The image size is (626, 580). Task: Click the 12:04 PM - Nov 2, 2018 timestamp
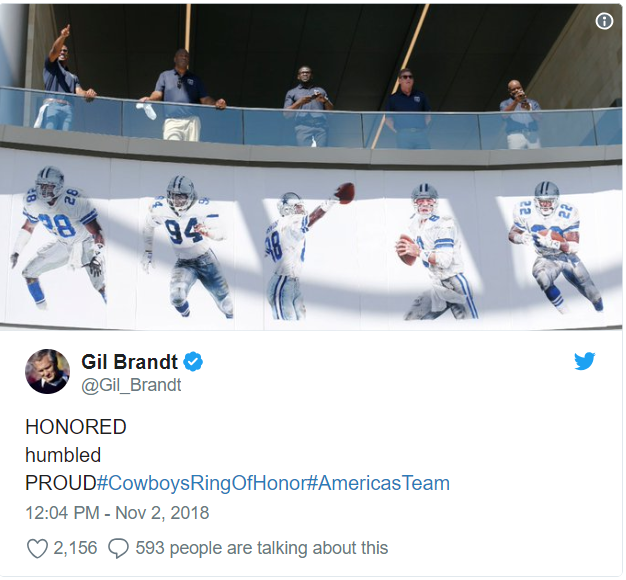tap(117, 513)
